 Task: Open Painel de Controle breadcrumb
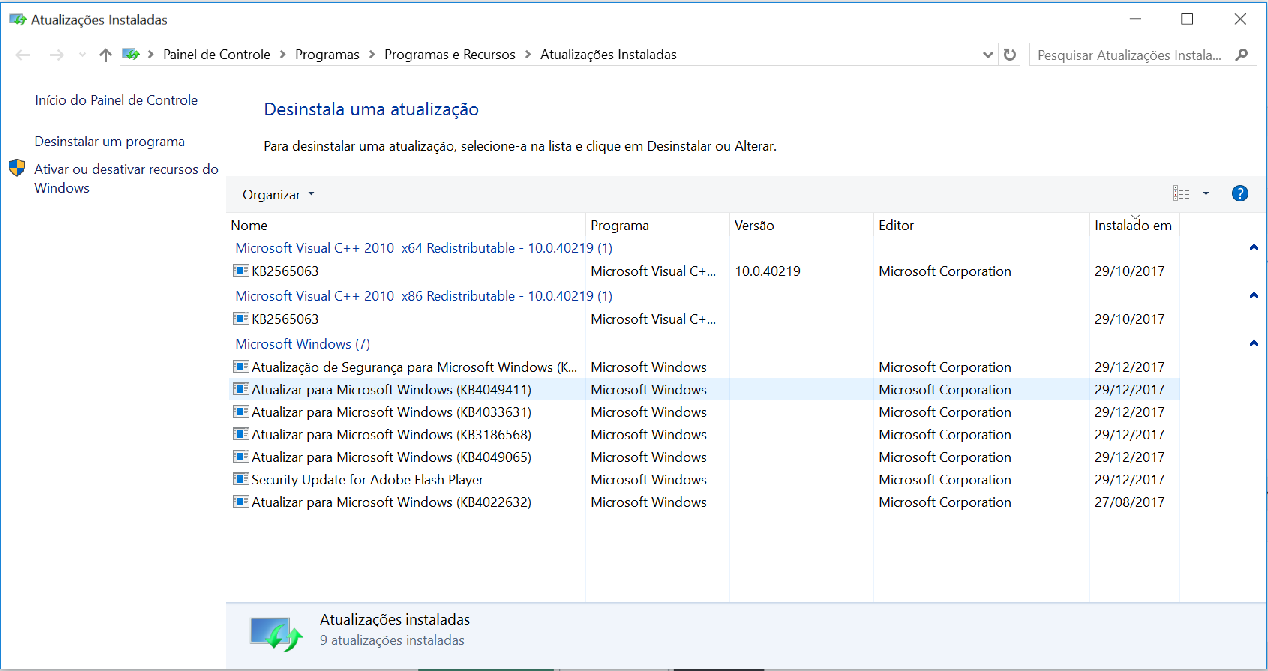pyautogui.click(x=217, y=55)
